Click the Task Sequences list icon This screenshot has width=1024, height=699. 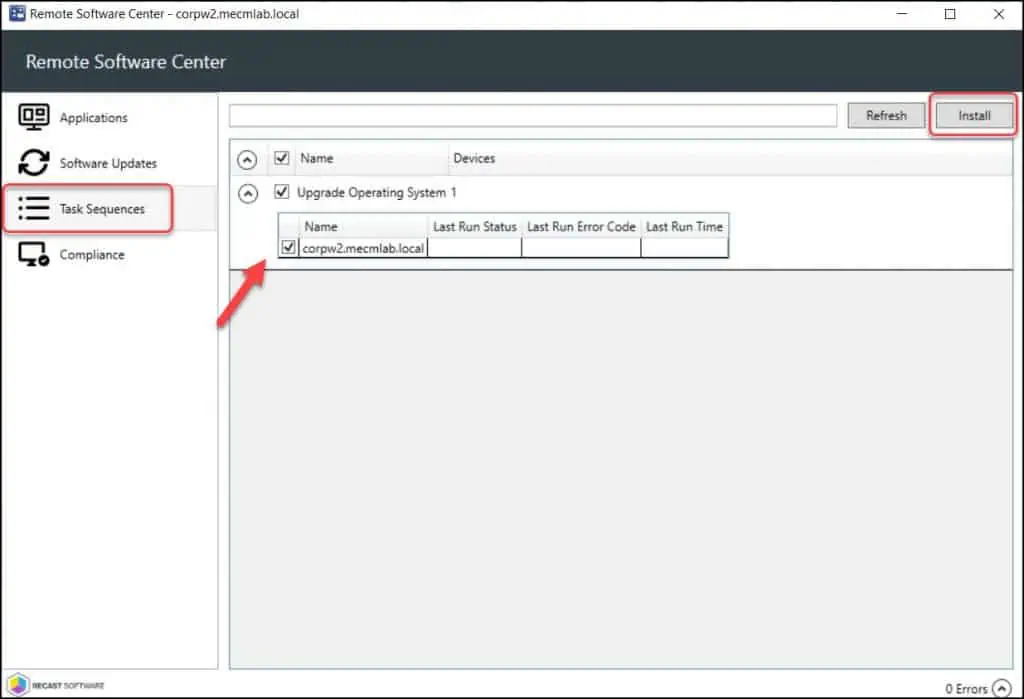pos(33,208)
